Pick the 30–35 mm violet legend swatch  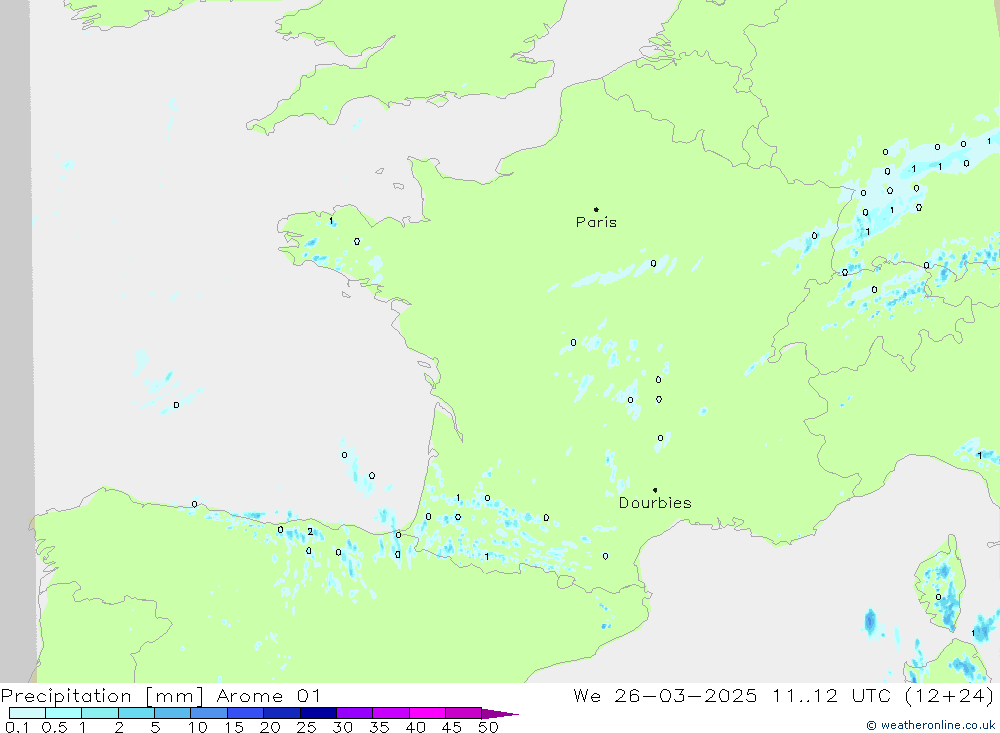[x=354, y=713]
